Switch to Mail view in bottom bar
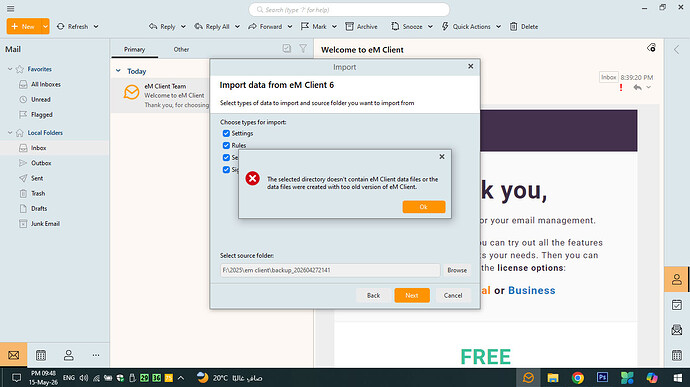This screenshot has height=387, width=690. 14,355
